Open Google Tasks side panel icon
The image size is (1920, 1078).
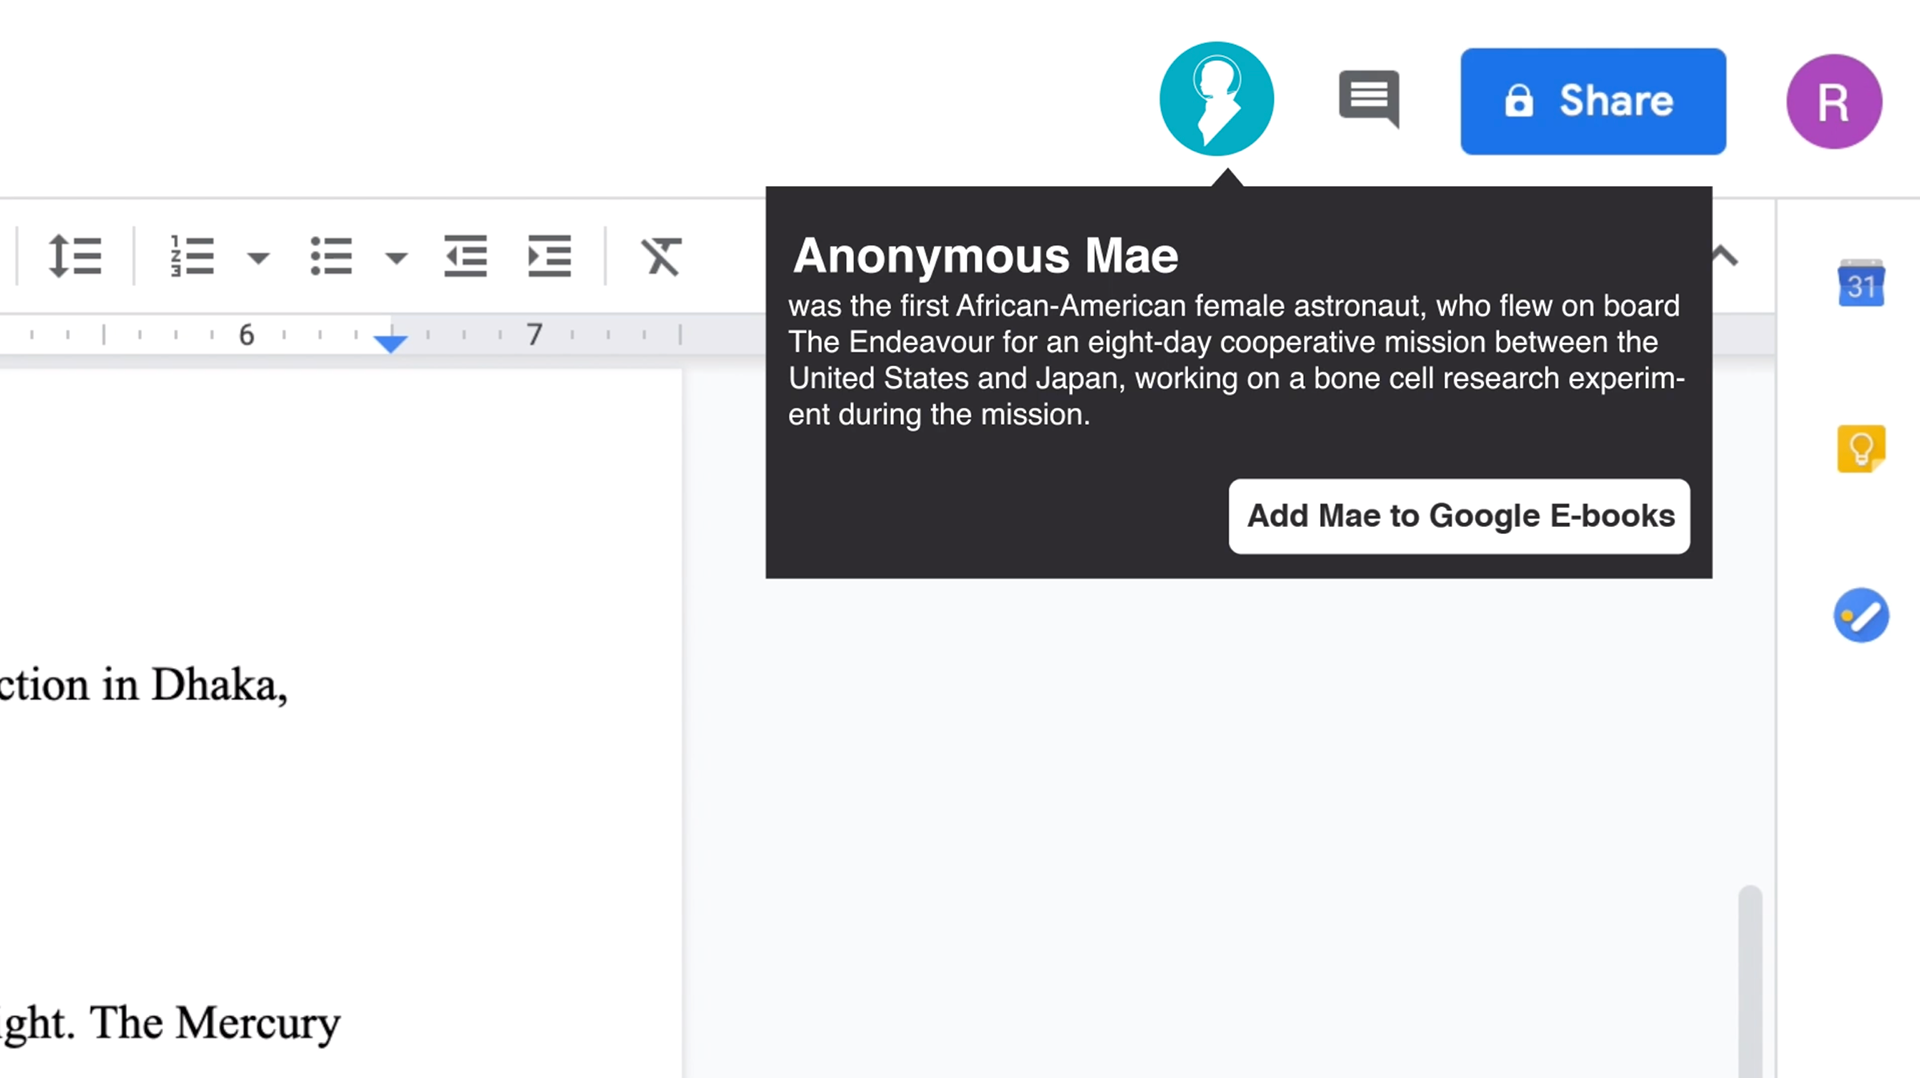(x=1861, y=615)
